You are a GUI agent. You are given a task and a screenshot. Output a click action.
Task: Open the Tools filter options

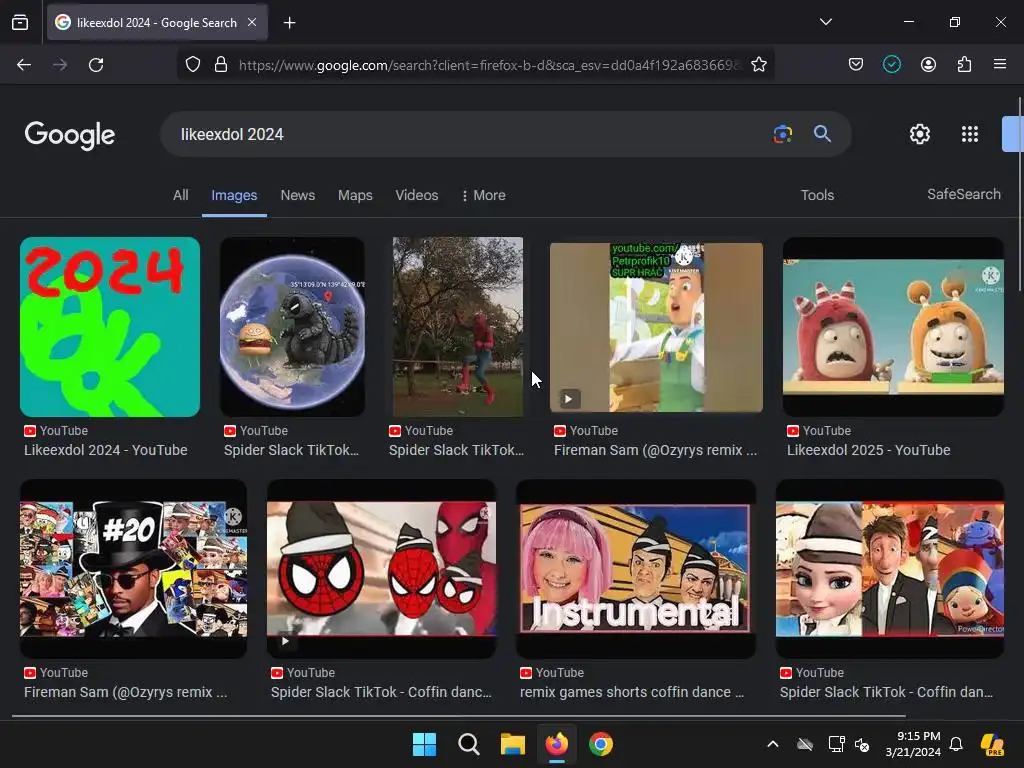pos(817,195)
